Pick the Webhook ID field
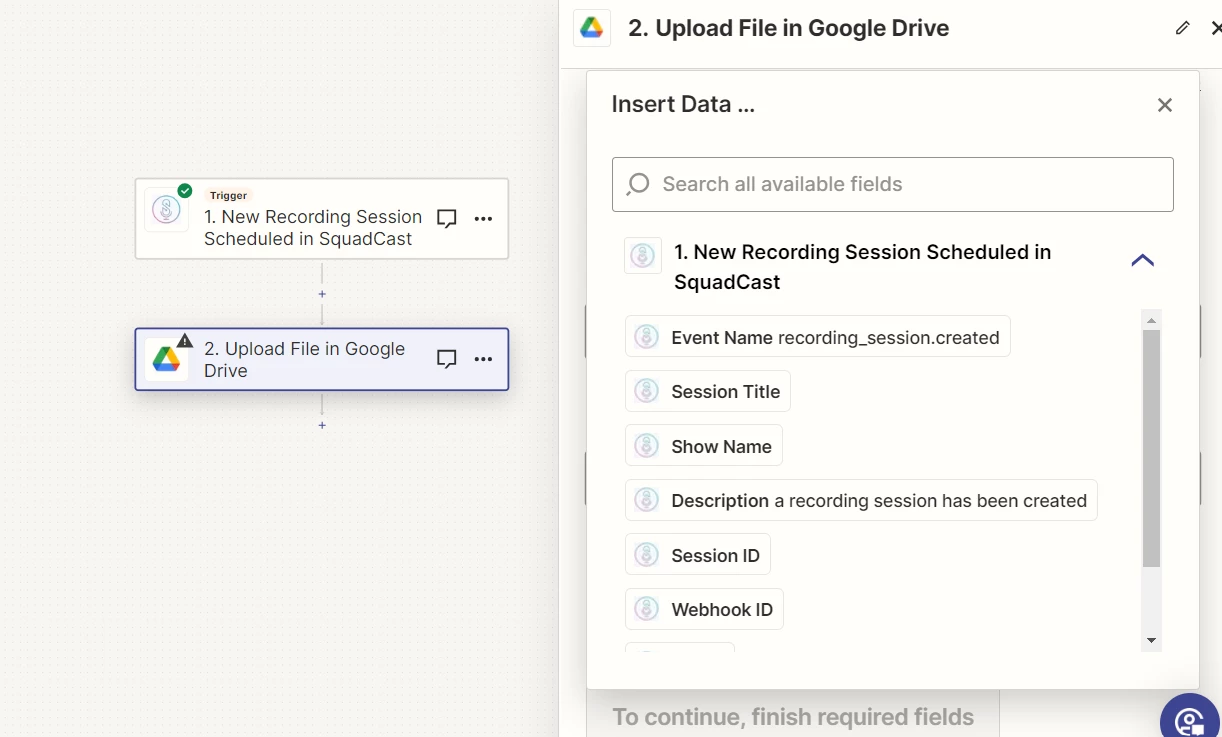Image resolution: width=1222 pixels, height=737 pixels. (704, 609)
